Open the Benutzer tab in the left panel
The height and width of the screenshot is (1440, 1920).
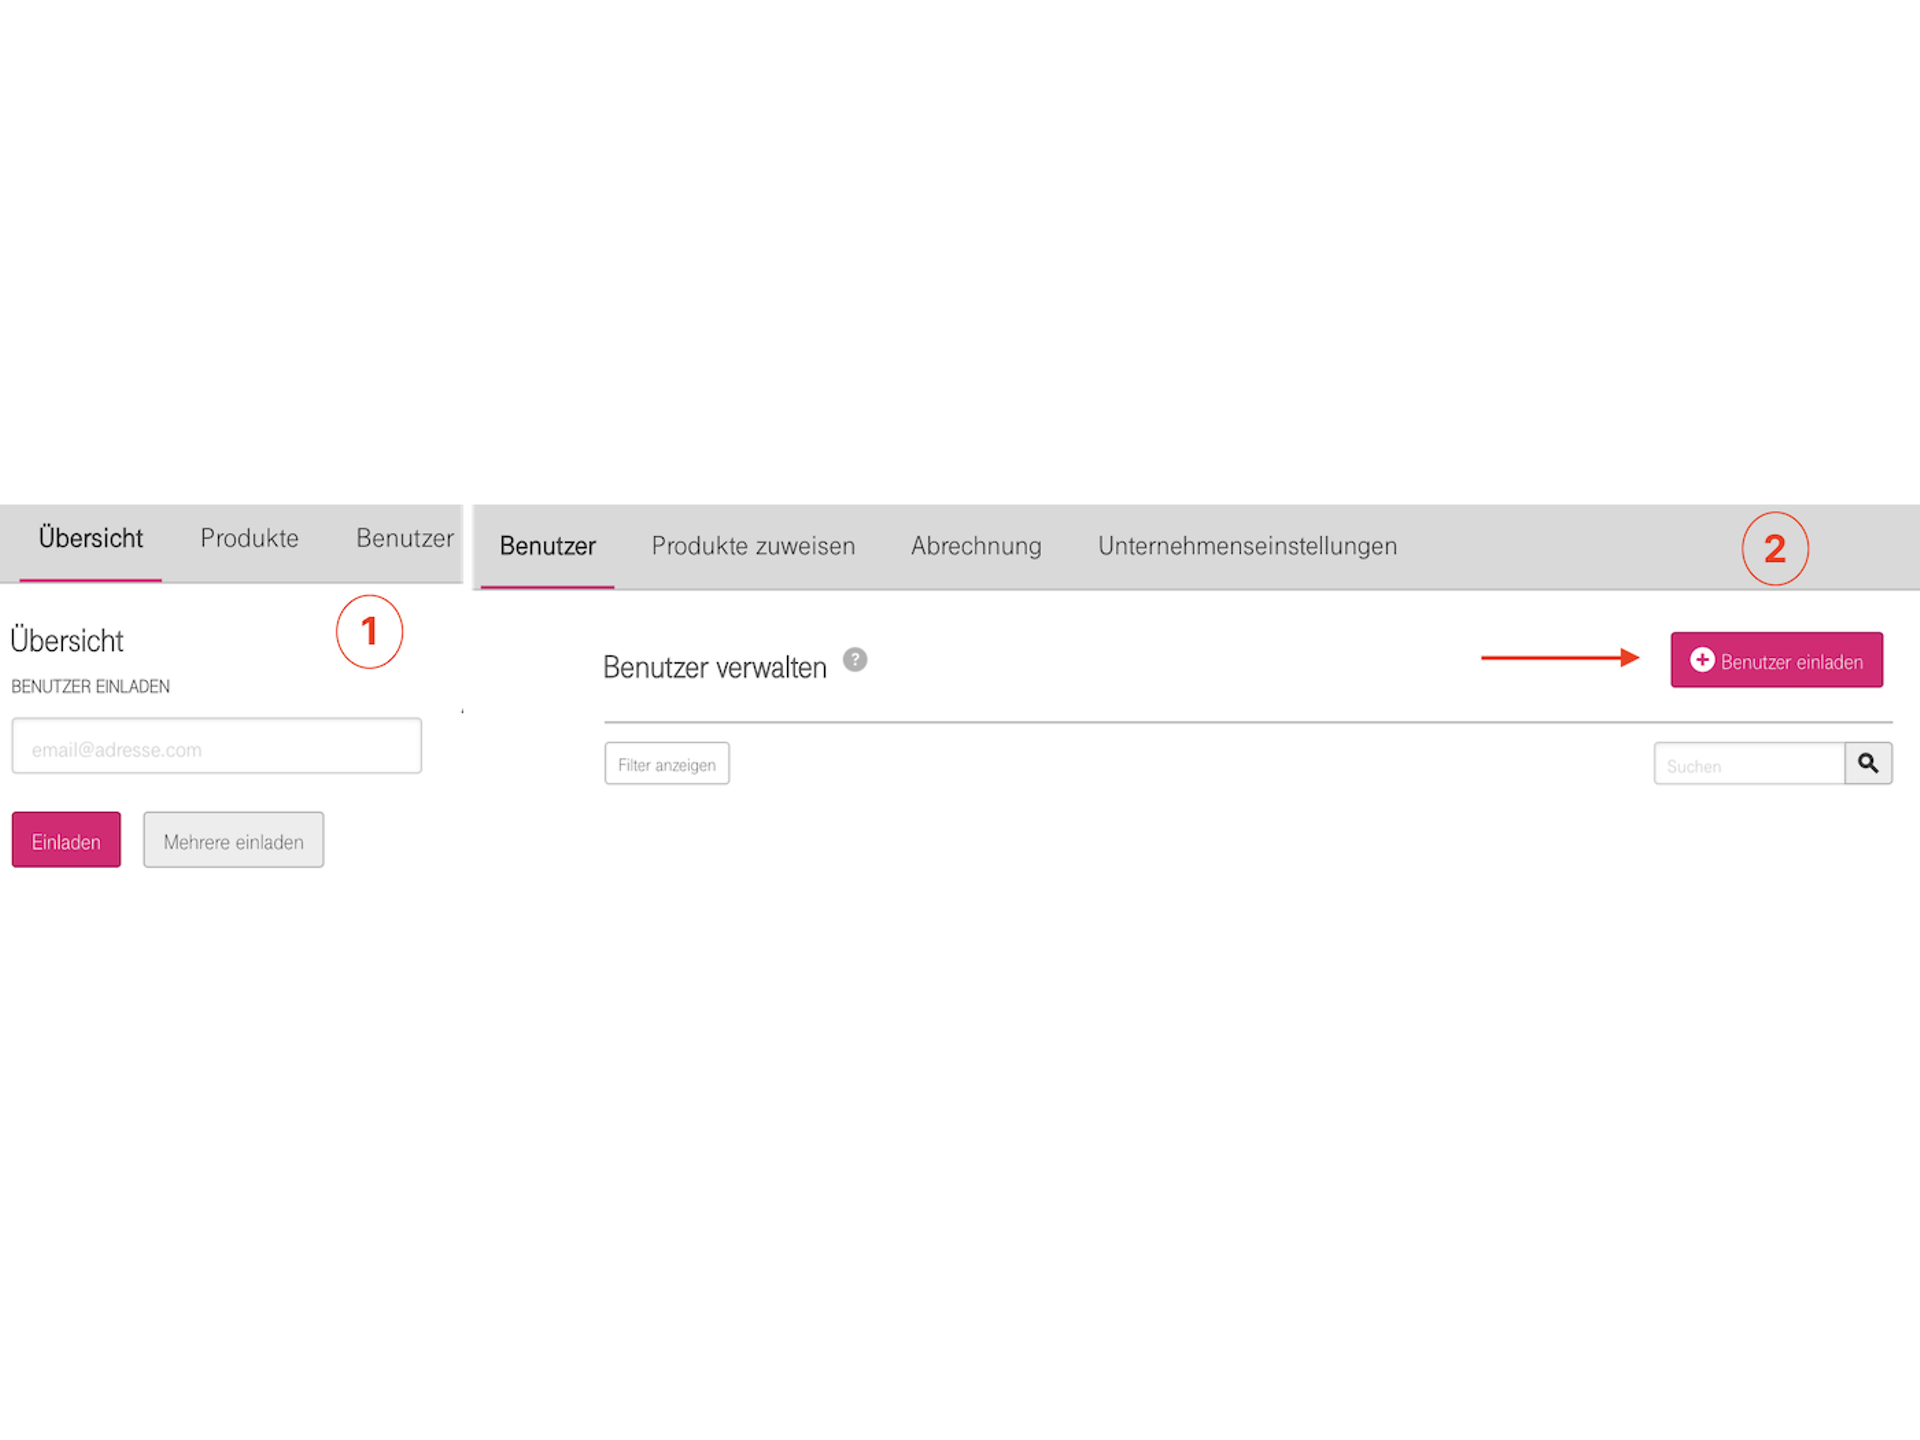(x=404, y=538)
